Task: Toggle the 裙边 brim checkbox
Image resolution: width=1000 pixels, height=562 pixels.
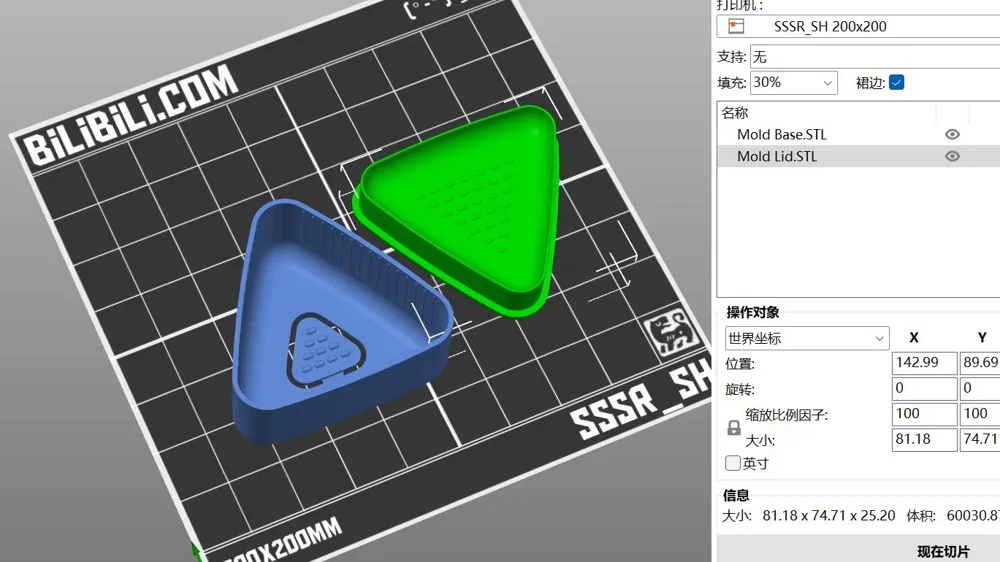Action: click(896, 82)
